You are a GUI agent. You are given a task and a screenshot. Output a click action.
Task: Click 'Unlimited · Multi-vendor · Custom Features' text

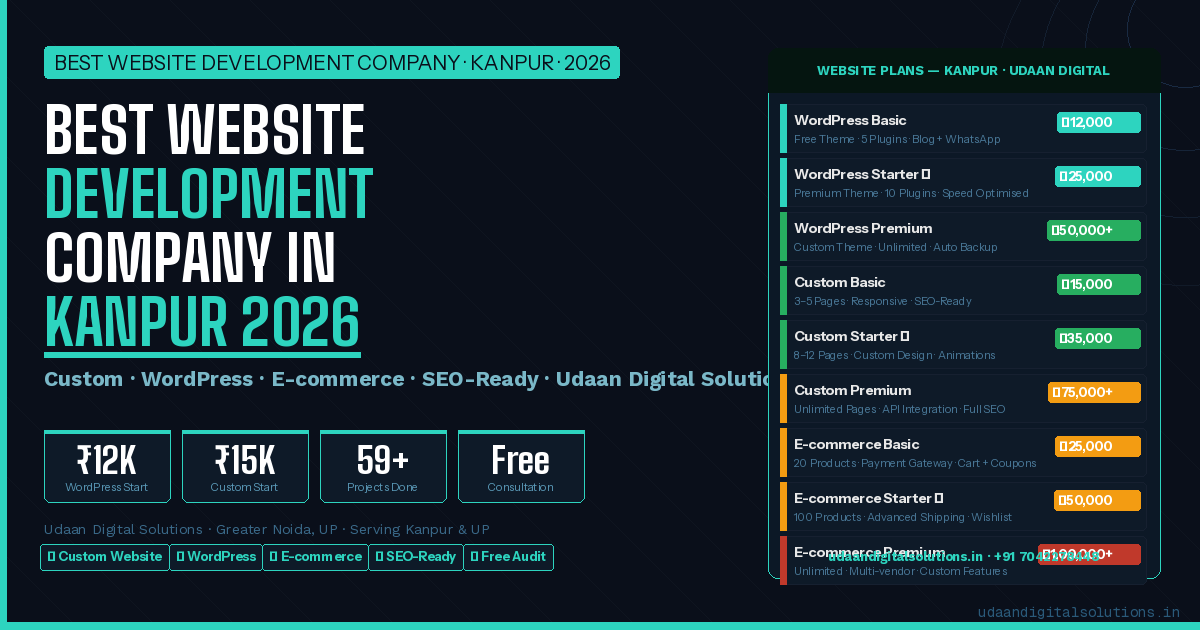tap(900, 572)
